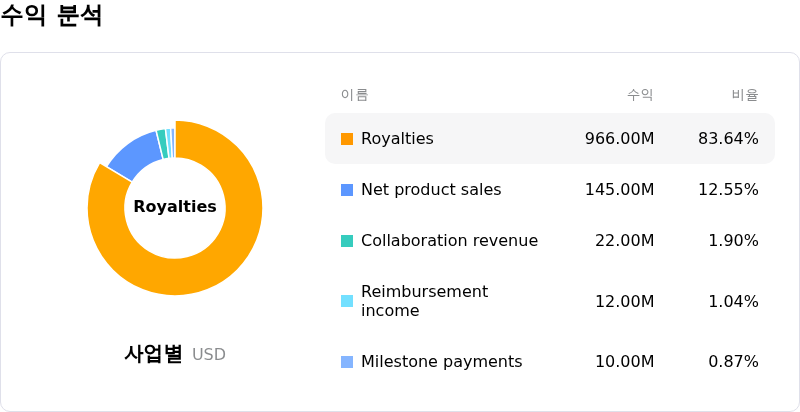Image resolution: width=800 pixels, height=412 pixels.
Task: Click the teal donut chart sliver
Action: pyautogui.click(x=162, y=143)
